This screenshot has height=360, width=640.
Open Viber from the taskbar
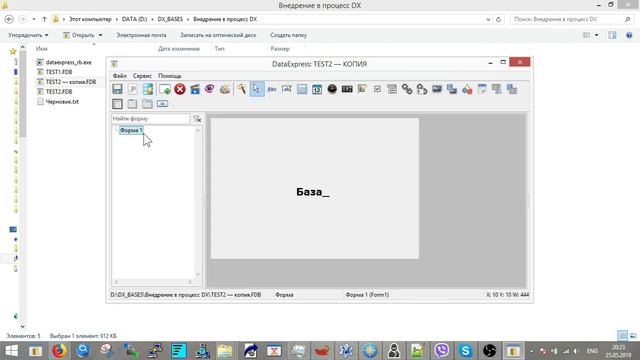point(442,351)
